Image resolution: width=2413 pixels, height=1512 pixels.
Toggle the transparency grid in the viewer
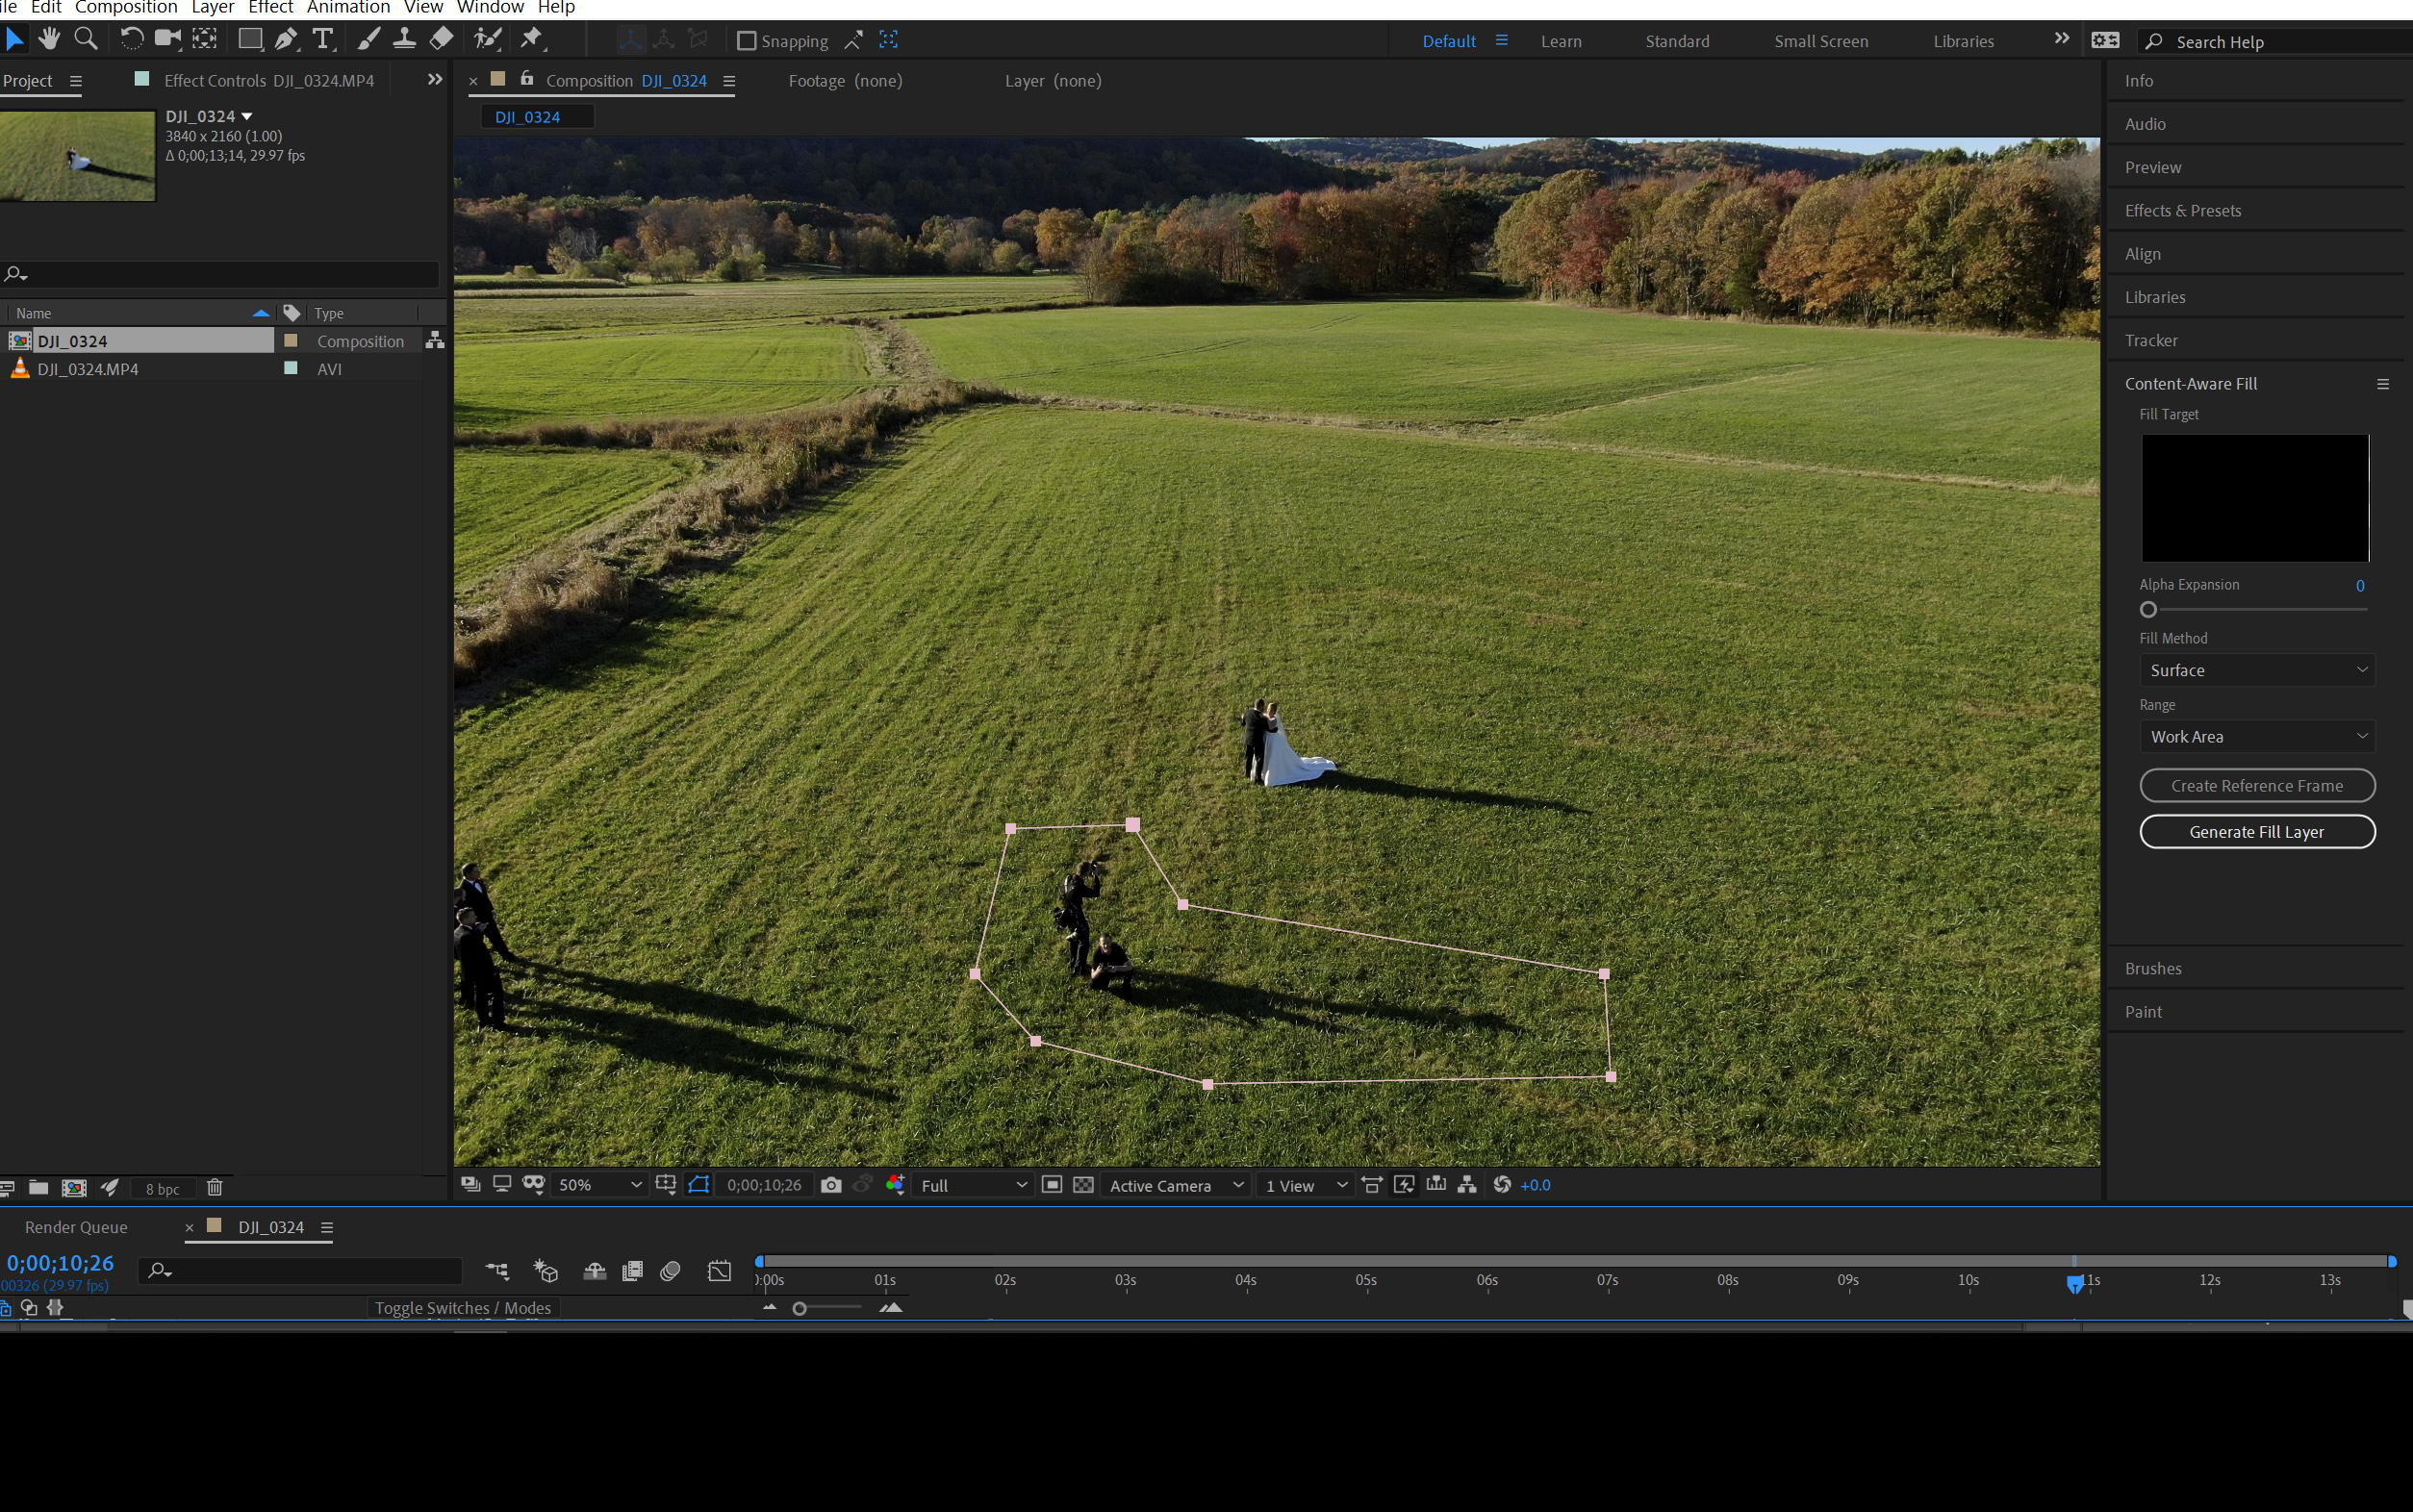[x=1082, y=1185]
